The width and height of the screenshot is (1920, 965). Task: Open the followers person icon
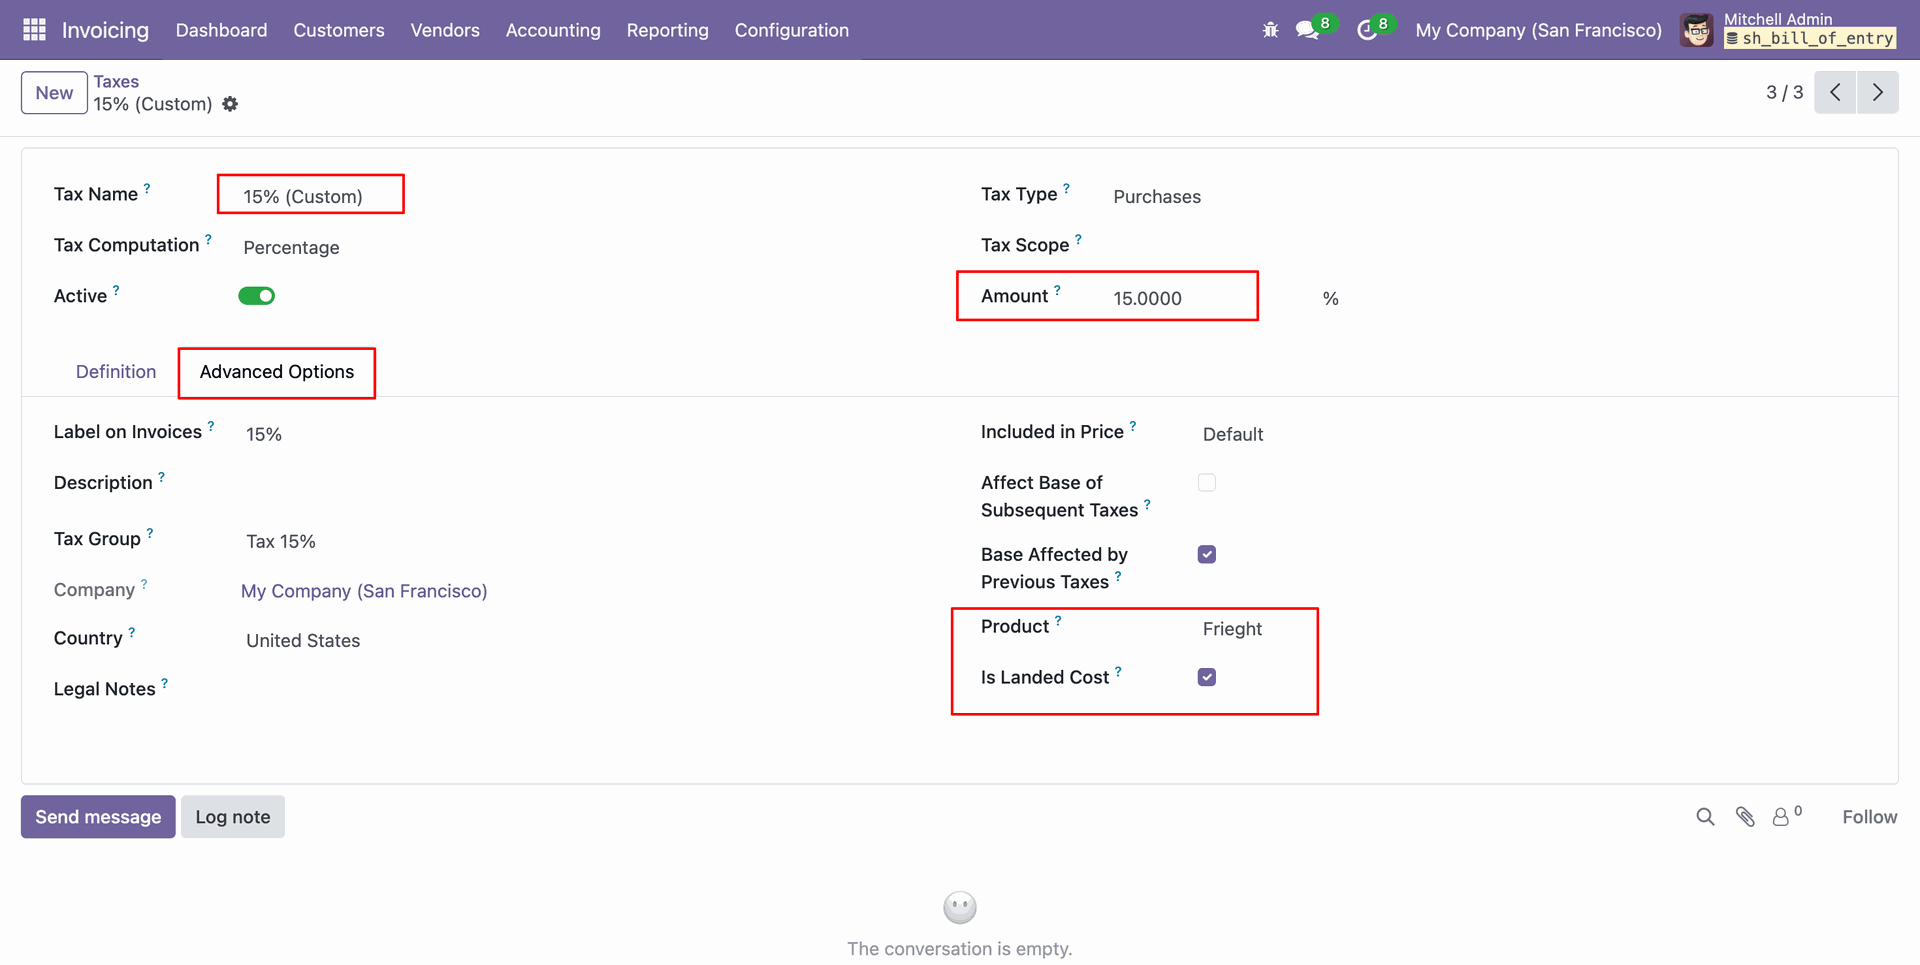point(1781,817)
